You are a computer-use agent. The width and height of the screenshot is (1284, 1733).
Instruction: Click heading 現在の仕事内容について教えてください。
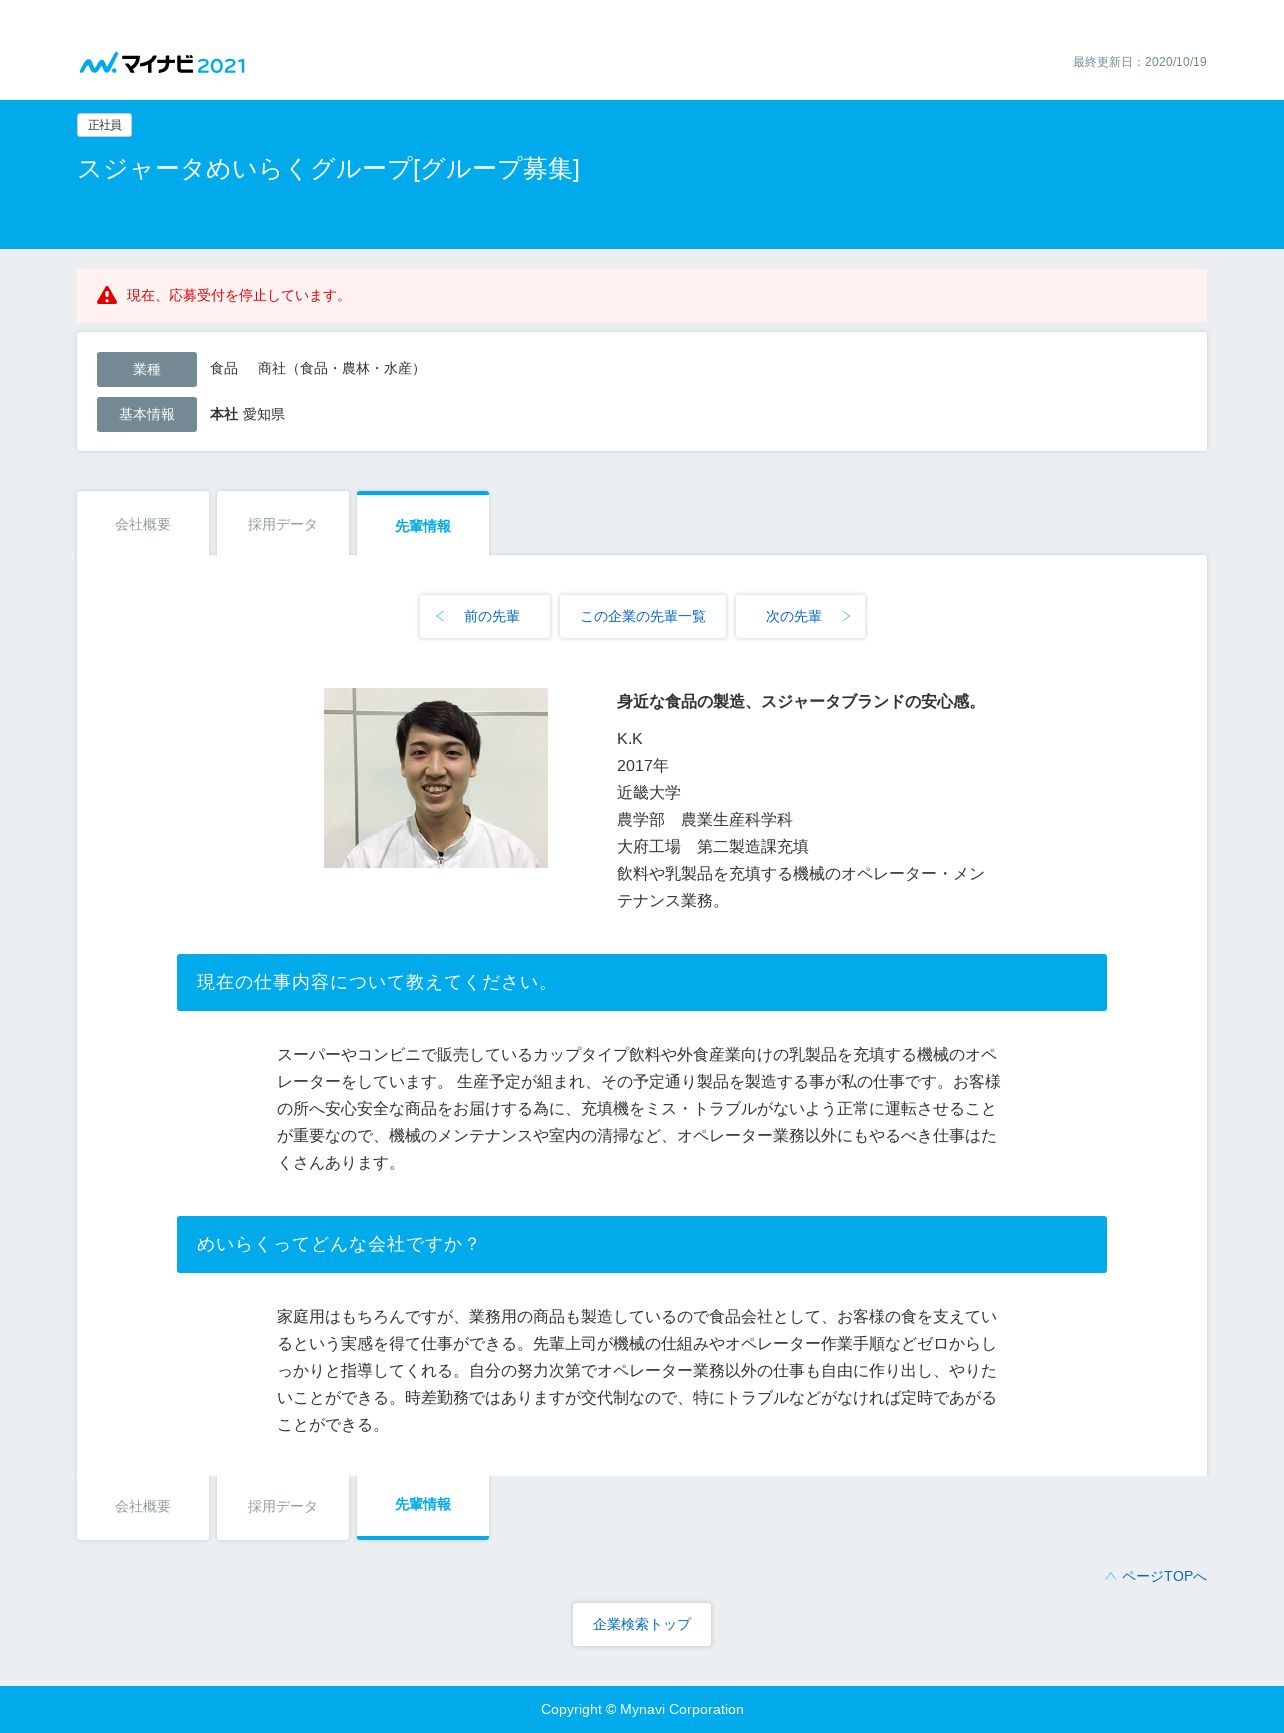pos(642,982)
